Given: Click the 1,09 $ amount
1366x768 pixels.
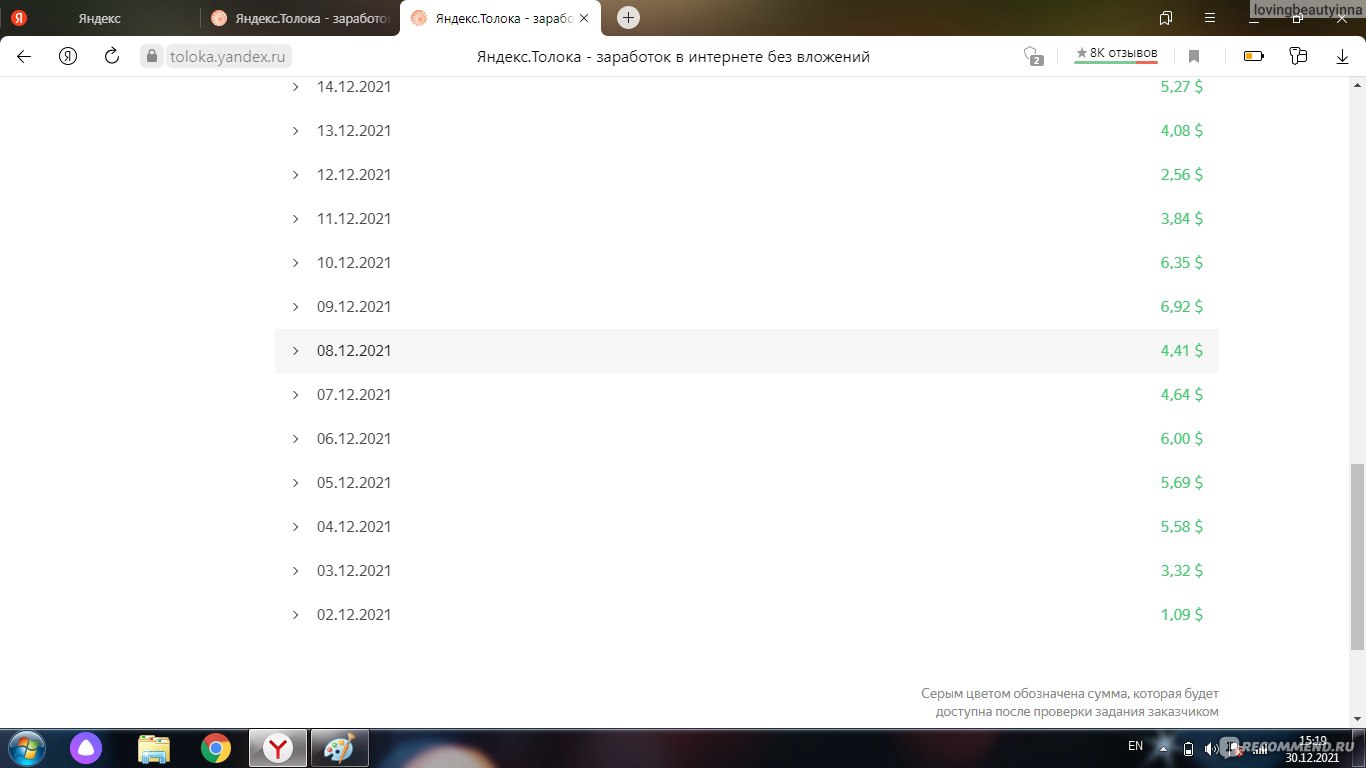Looking at the screenshot, I should (x=1181, y=615).
